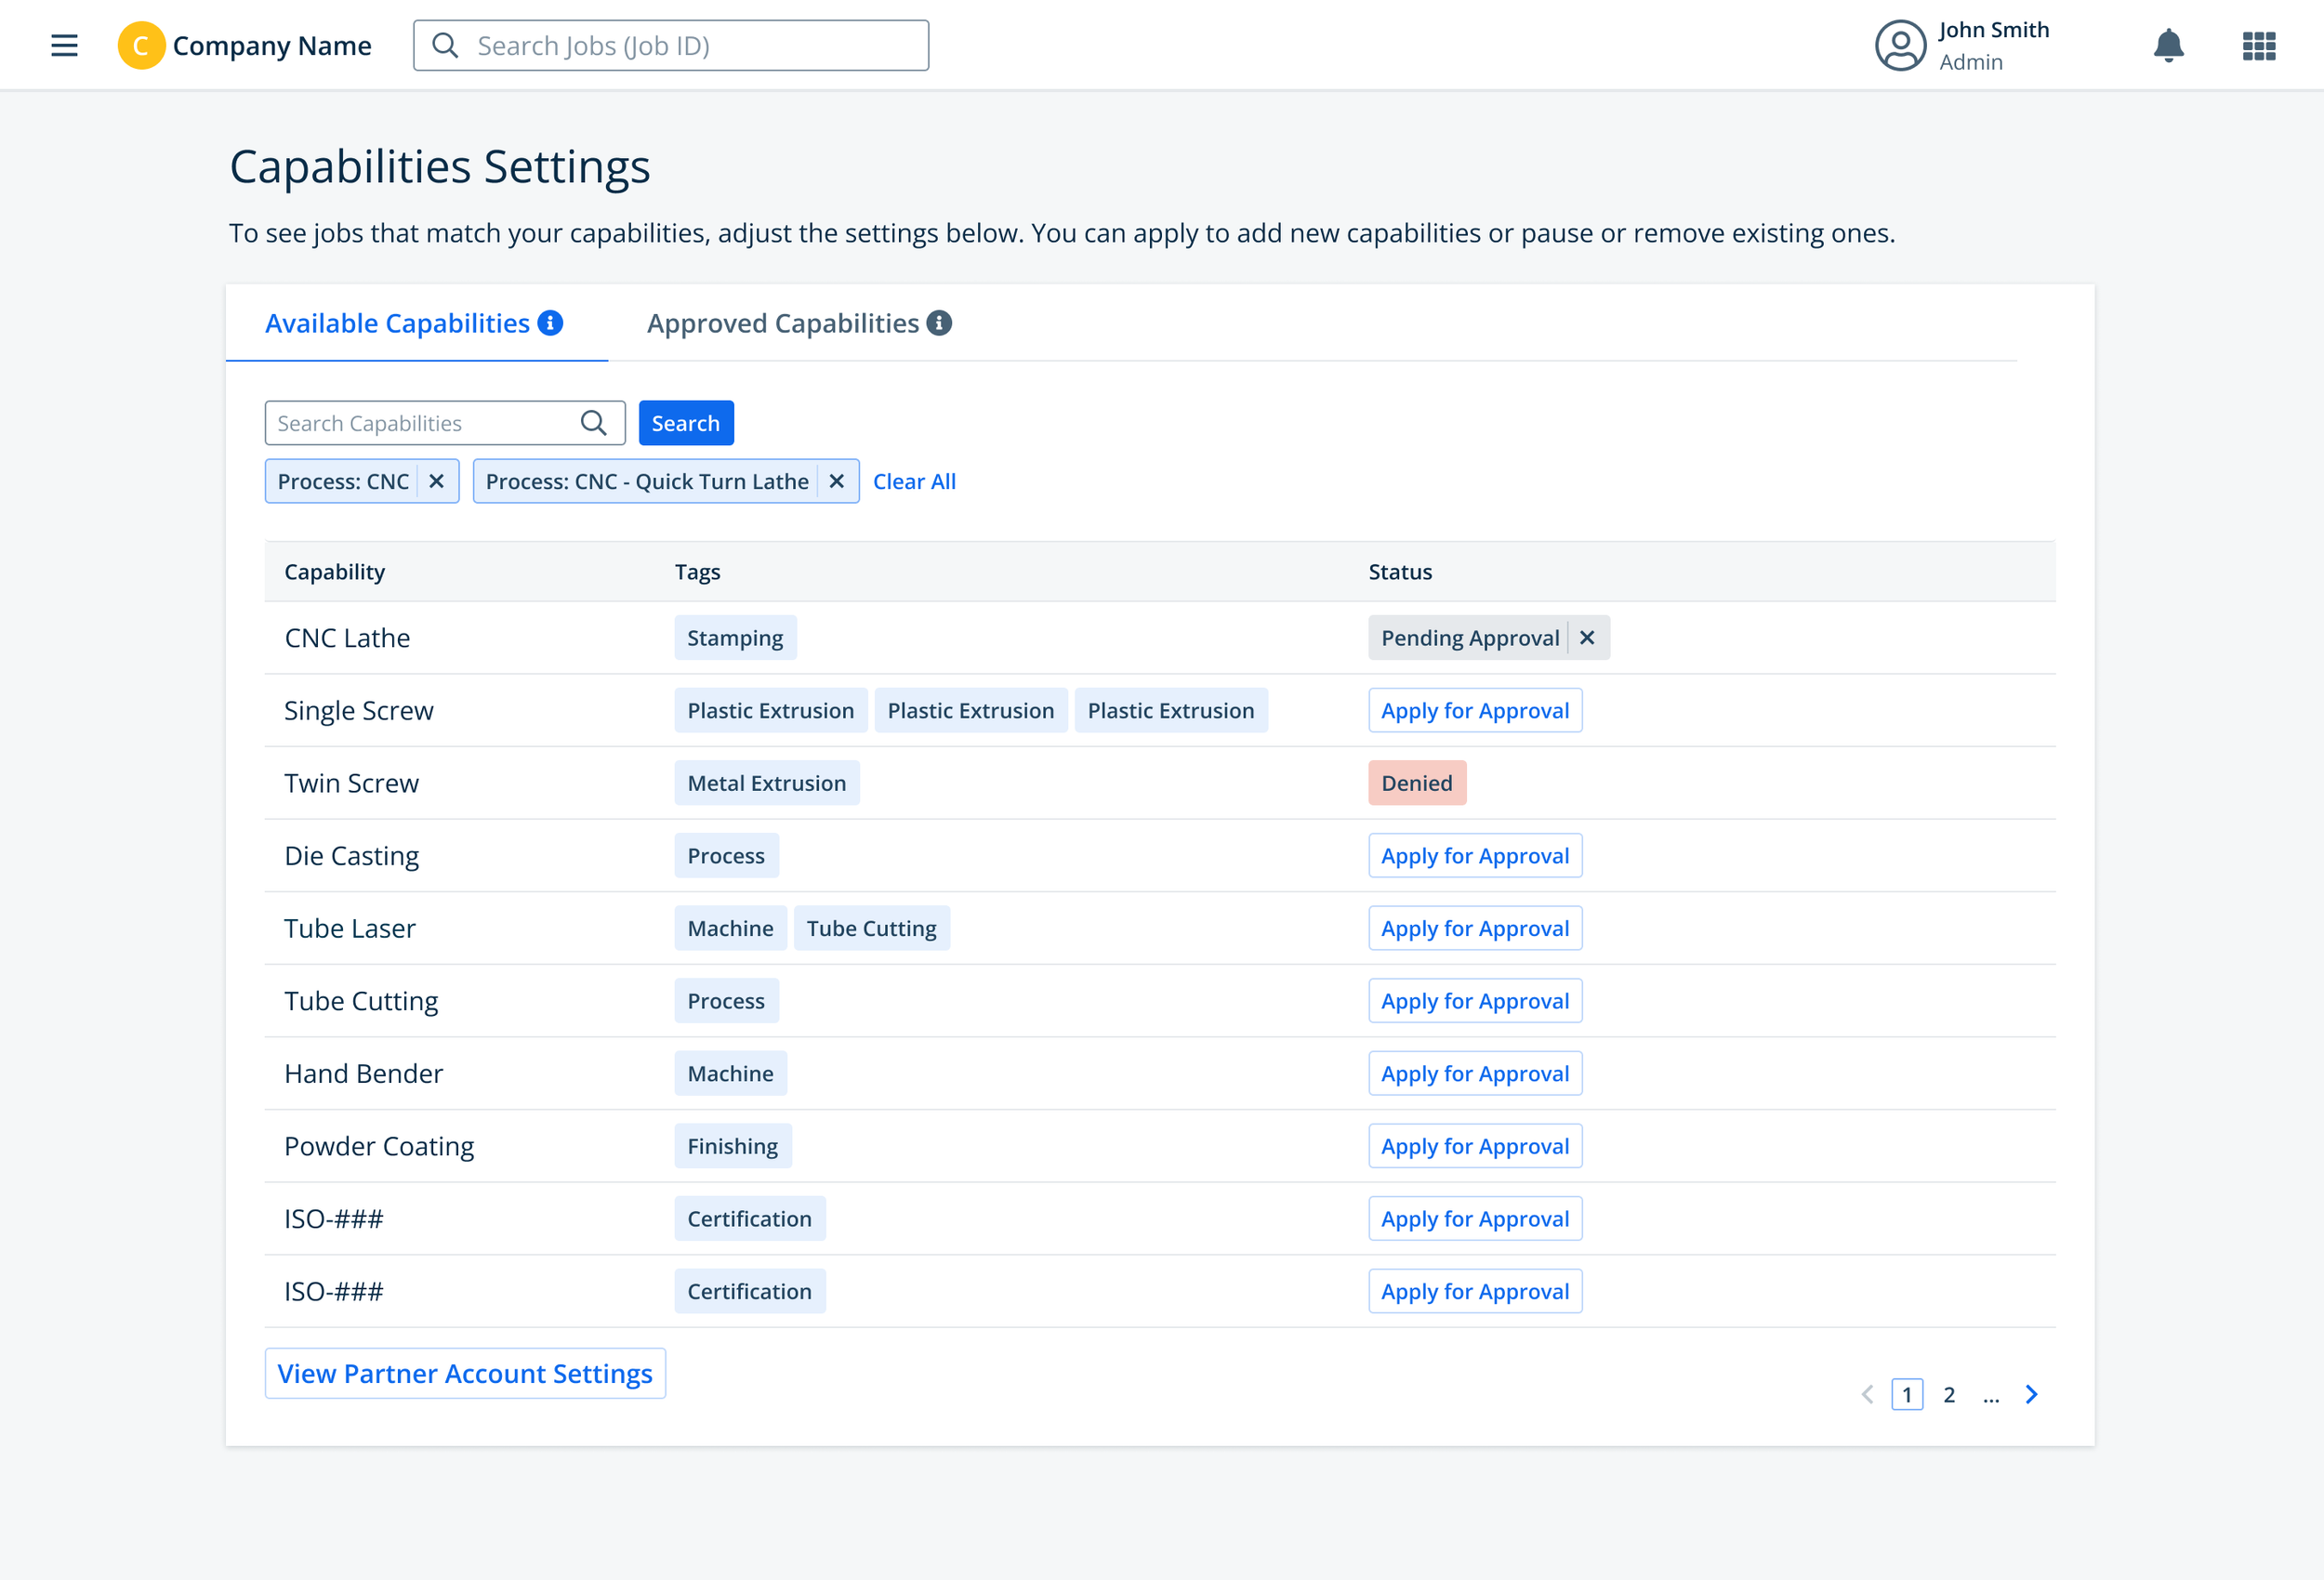Select the Available Capabilities tab
This screenshot has height=1580, width=2324.
pyautogui.click(x=397, y=323)
